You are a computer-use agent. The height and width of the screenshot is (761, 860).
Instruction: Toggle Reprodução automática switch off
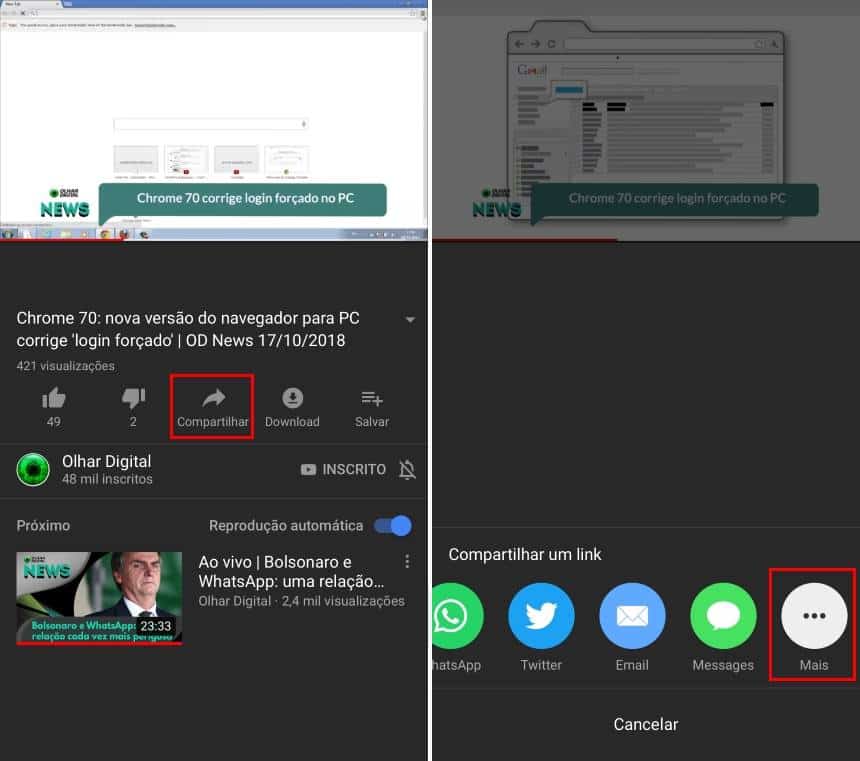pyautogui.click(x=393, y=526)
